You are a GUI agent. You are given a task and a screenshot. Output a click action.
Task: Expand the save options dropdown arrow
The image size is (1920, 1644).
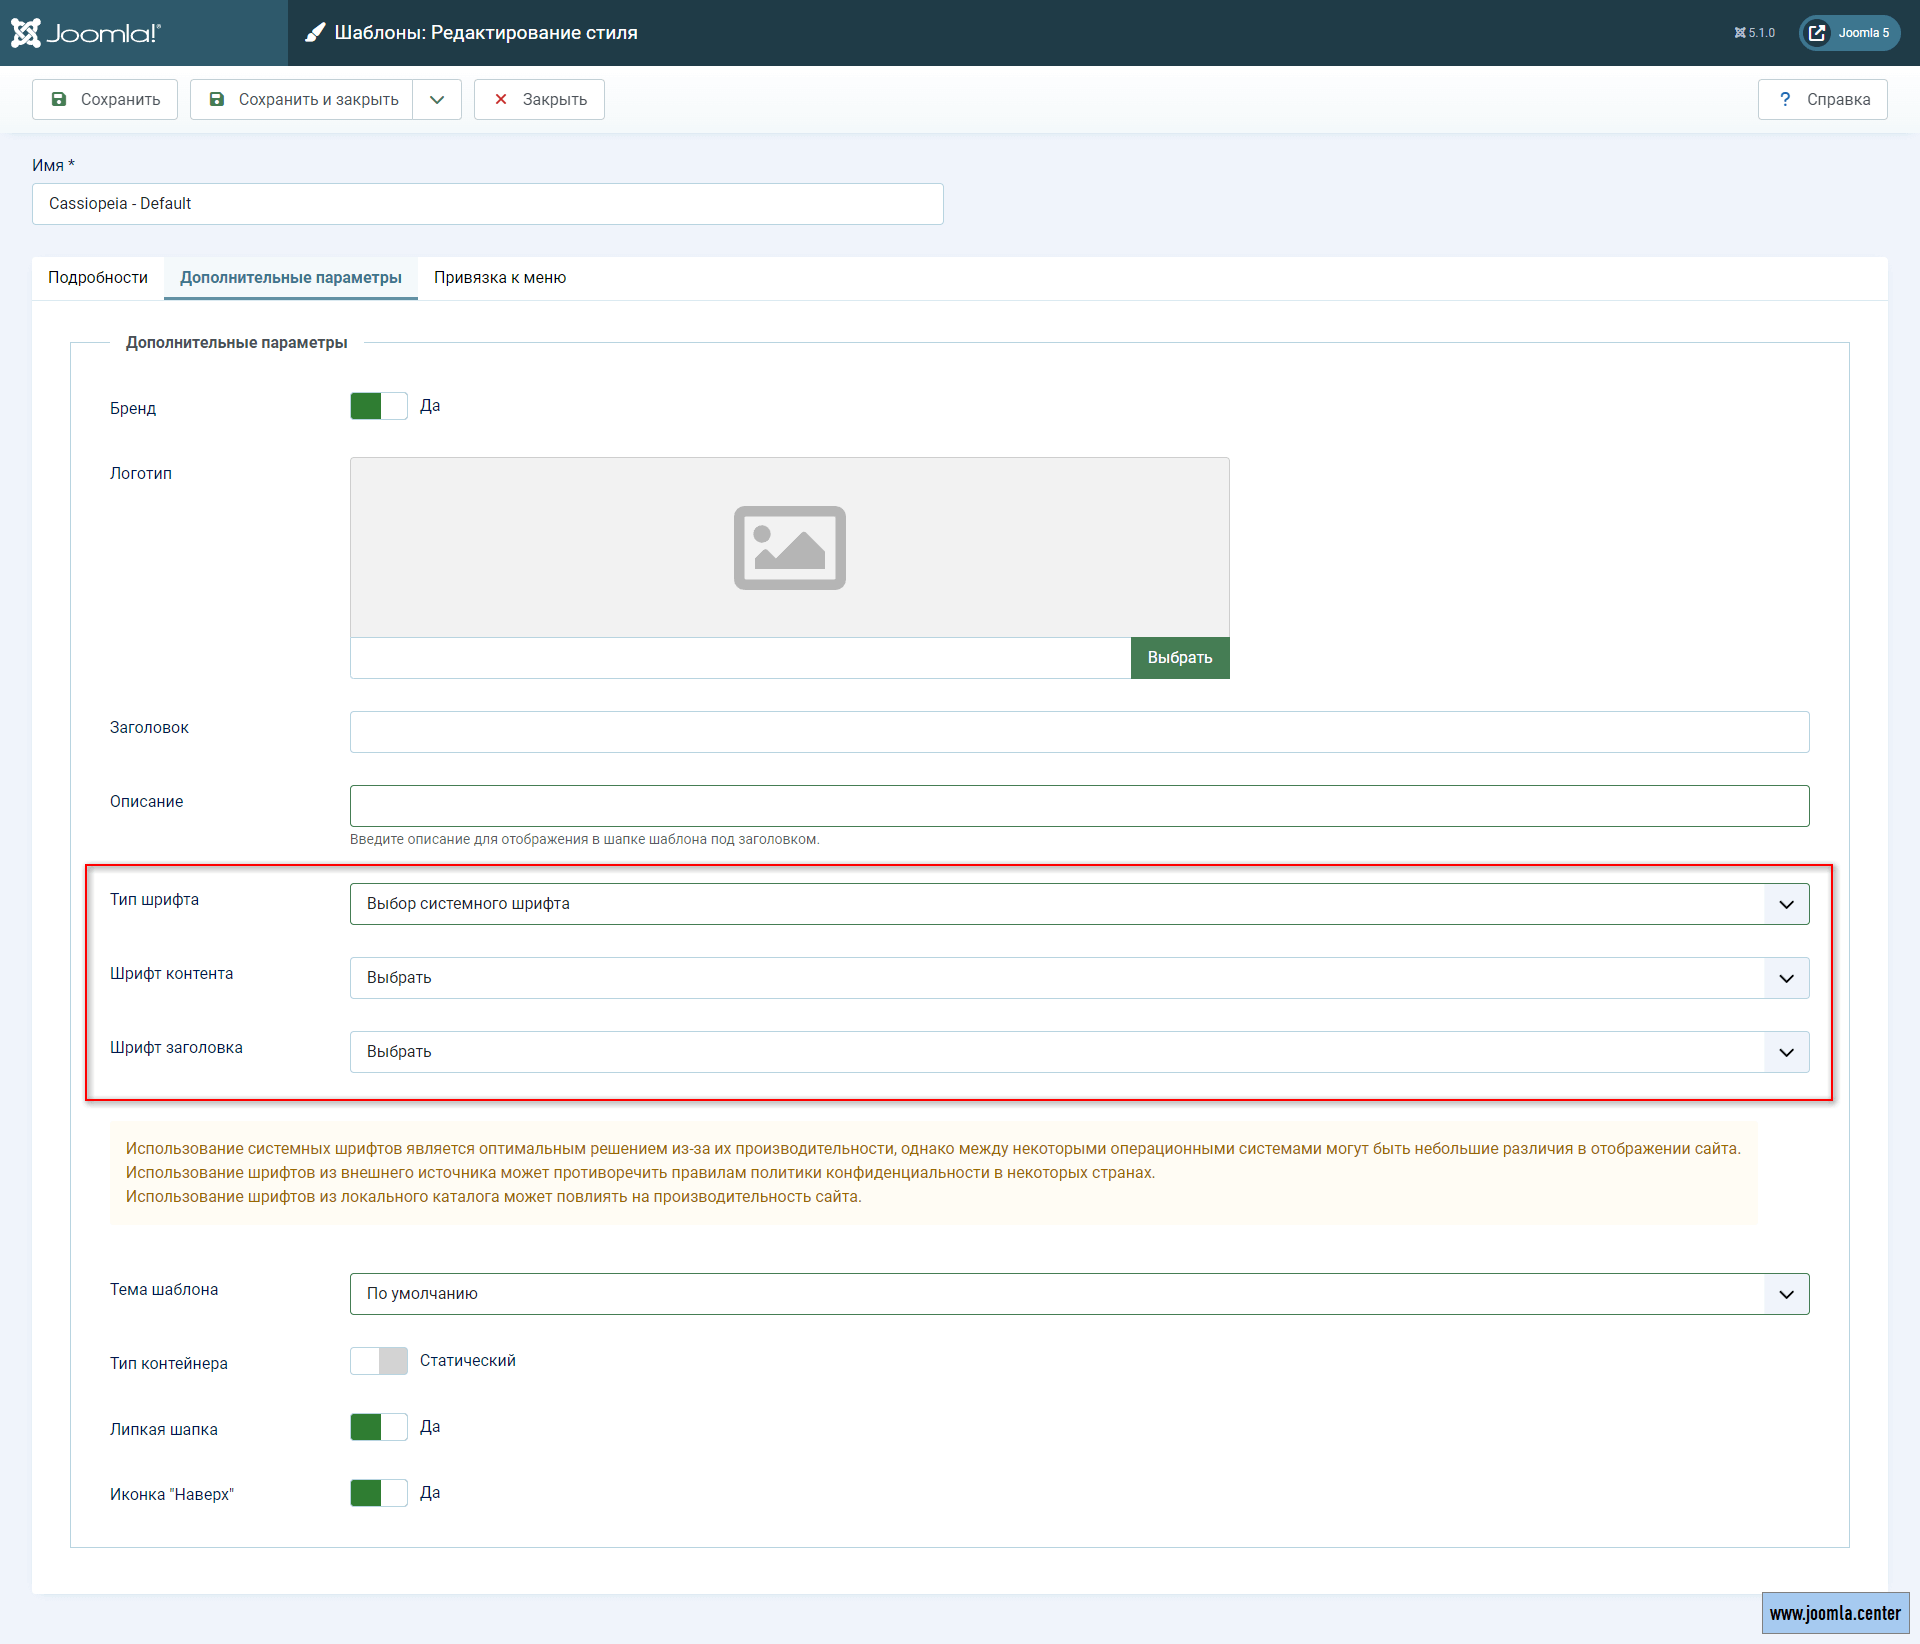pos(437,99)
